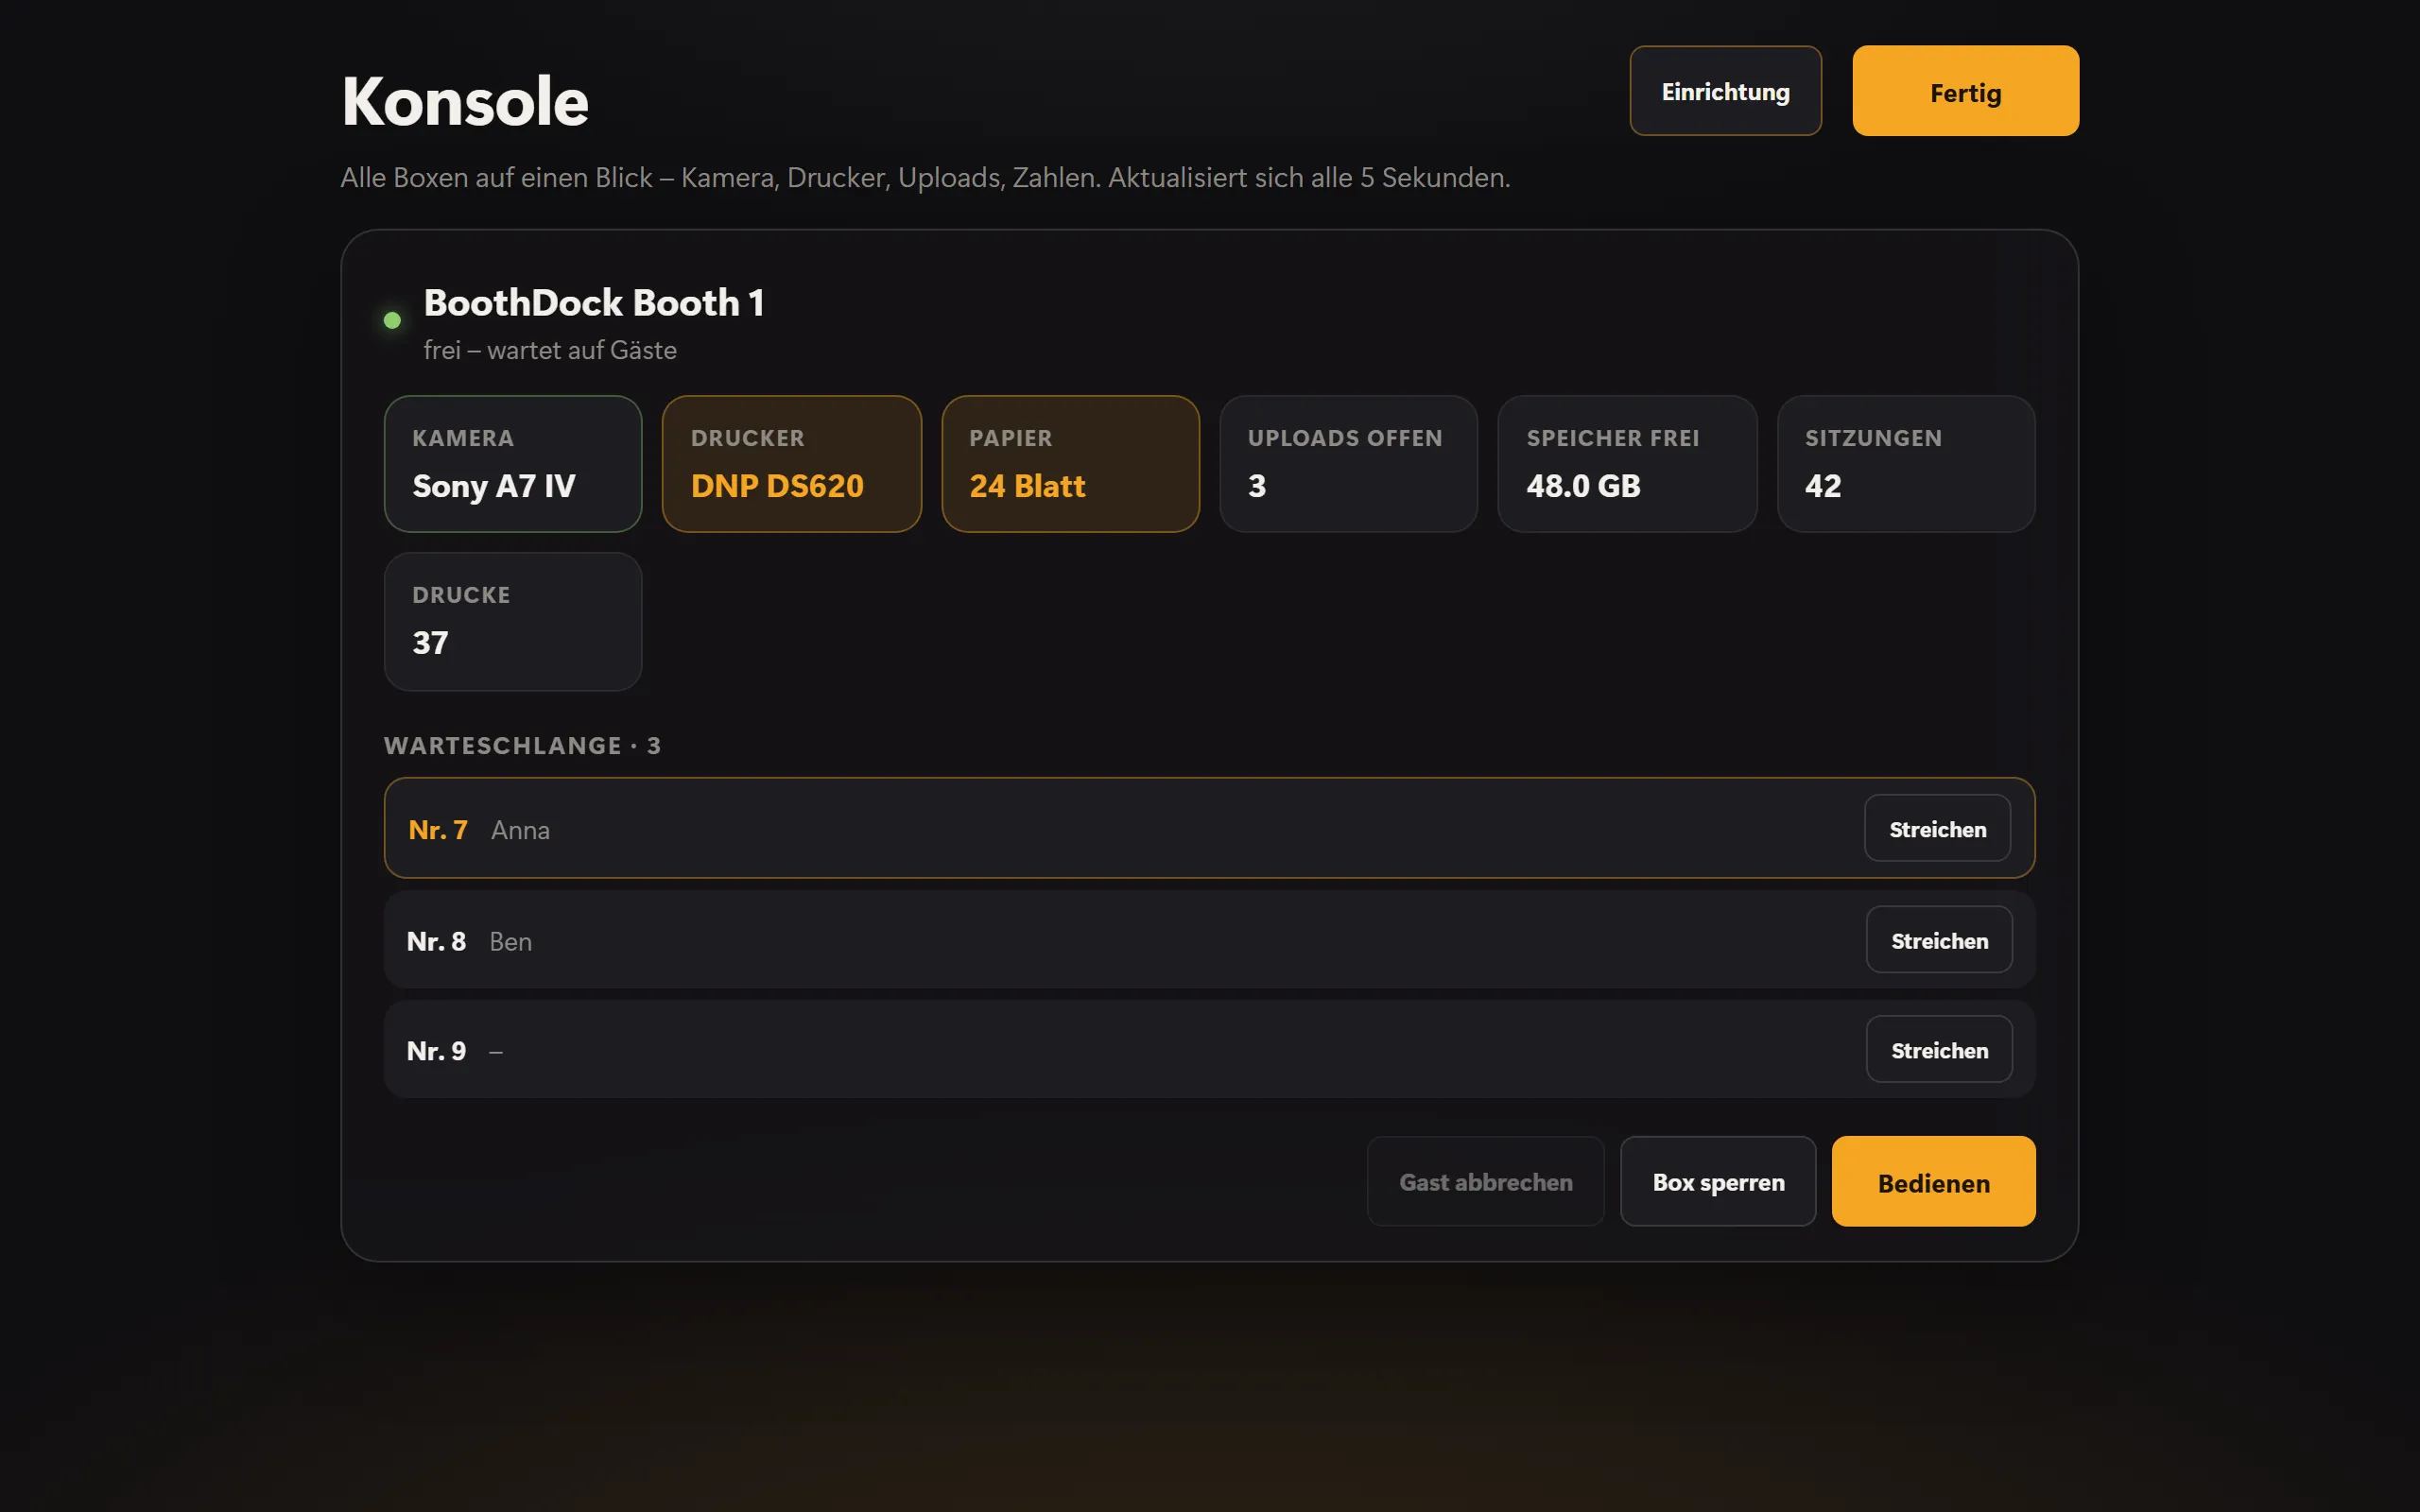Remove Nr. 8 Ben via Streichen
2420x1512 pixels.
tap(1939, 940)
